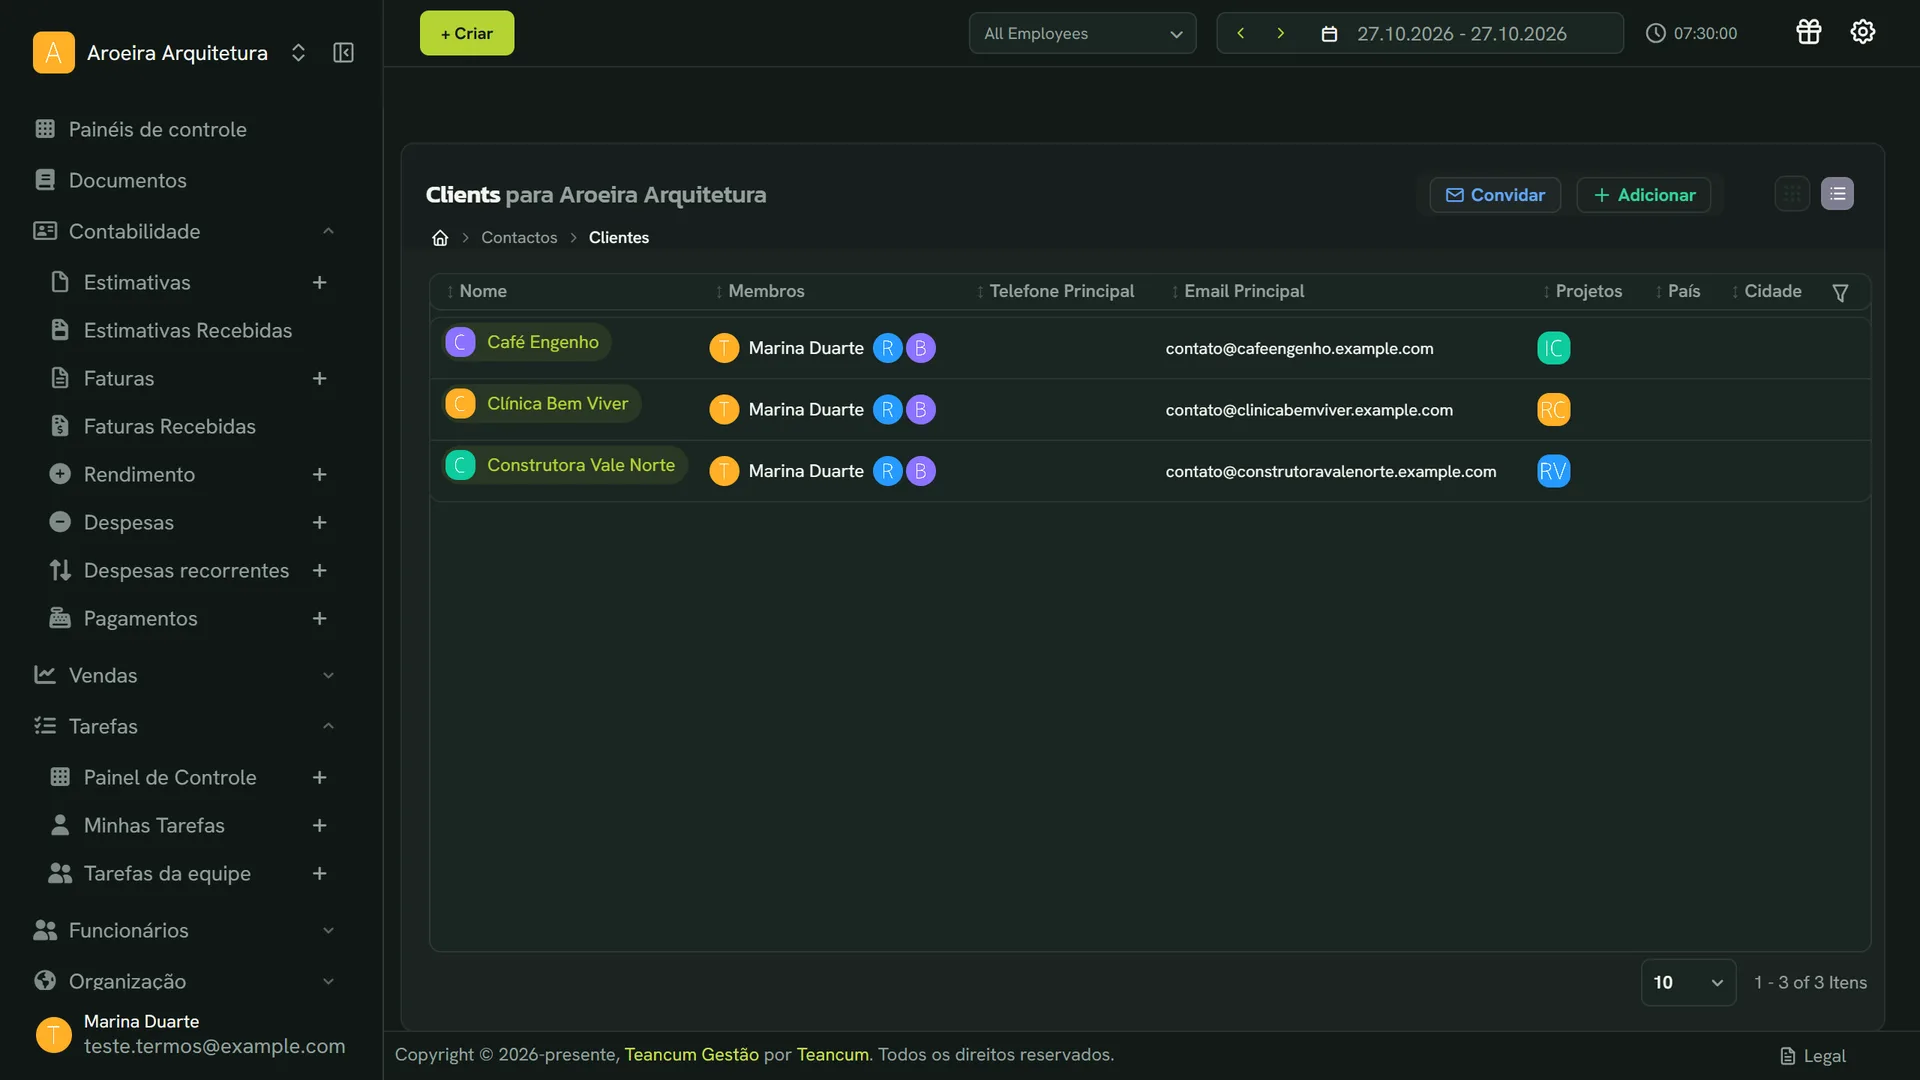The height and width of the screenshot is (1080, 1920).
Task: Sort table by Nome column header
Action: click(x=477, y=291)
